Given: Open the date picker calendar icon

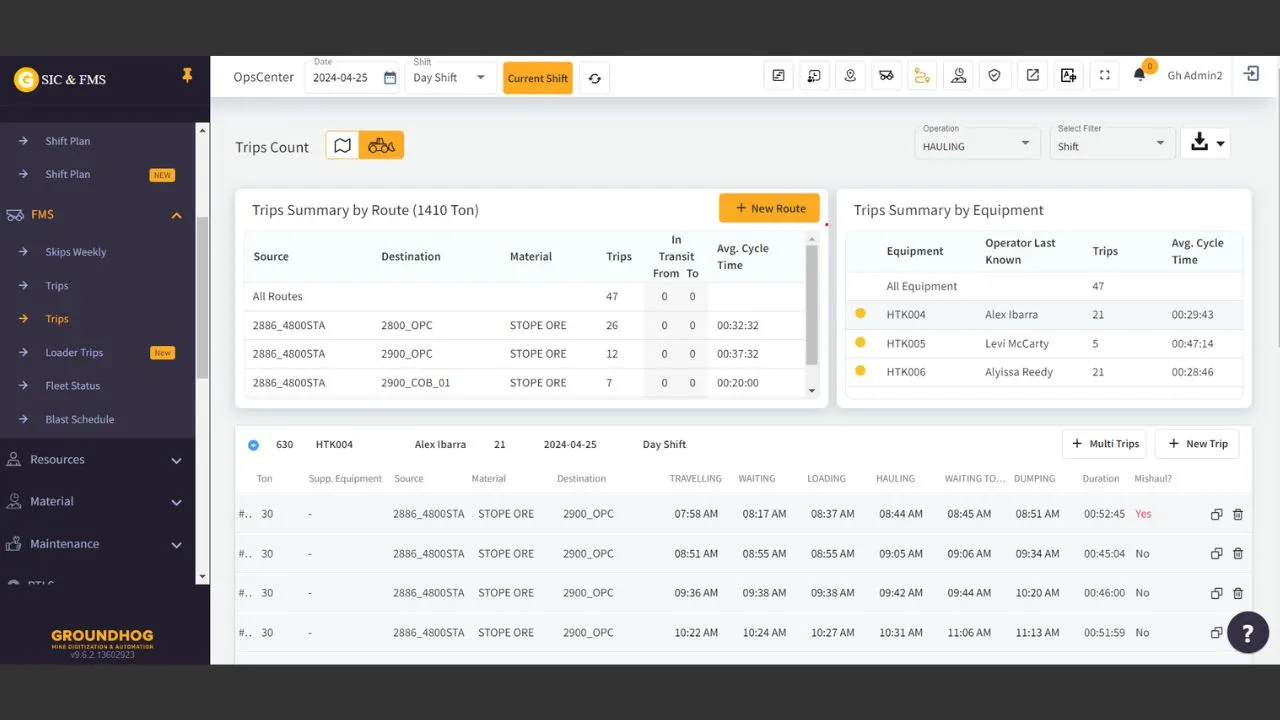Looking at the screenshot, I should coord(390,78).
